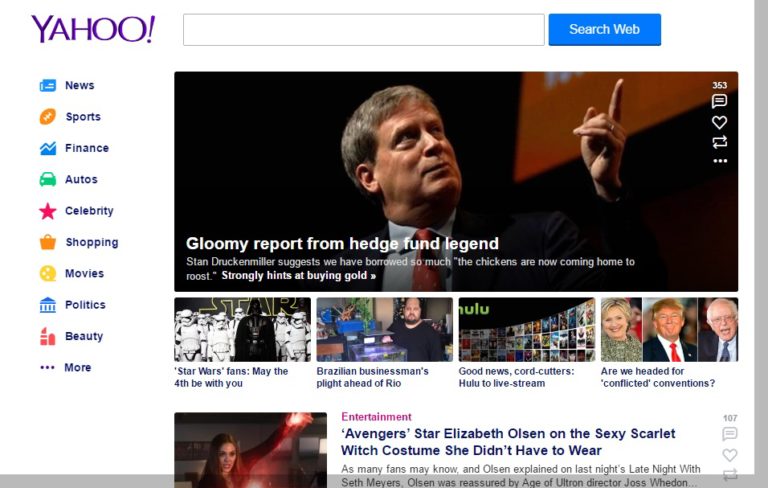Go to the Beauty section label

click(84, 336)
